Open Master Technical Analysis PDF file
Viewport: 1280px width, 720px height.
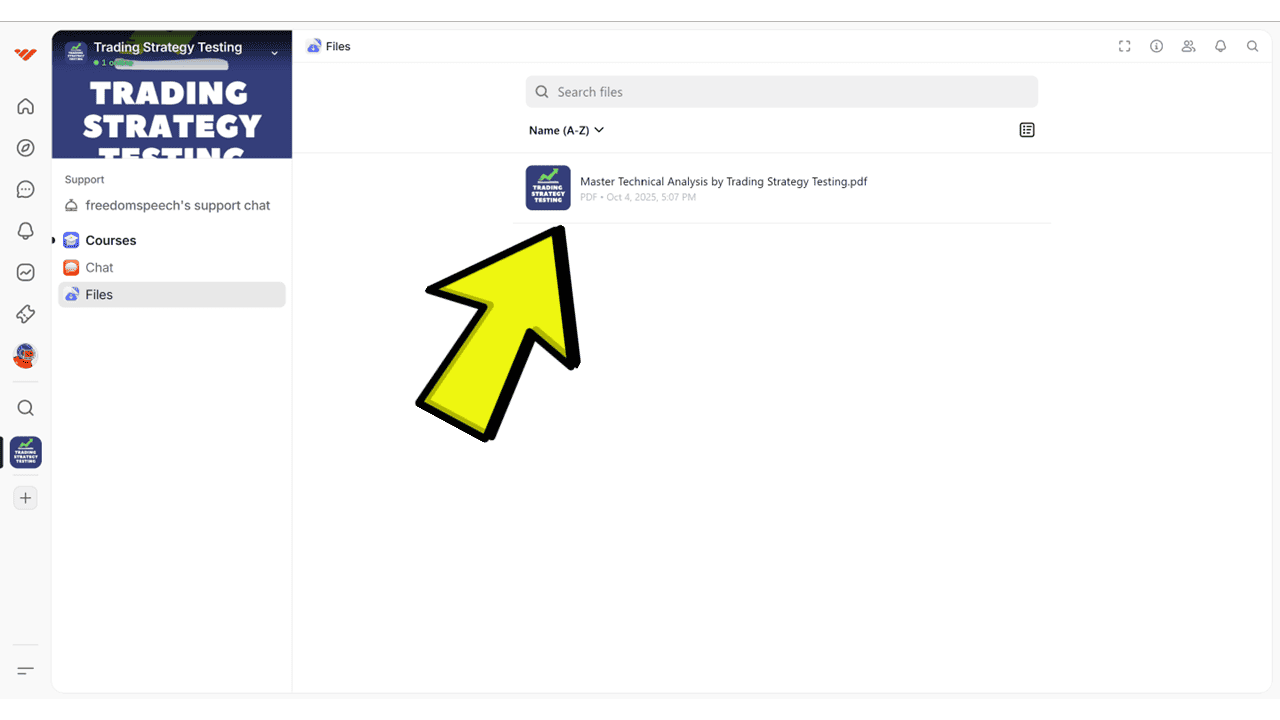[x=723, y=188]
